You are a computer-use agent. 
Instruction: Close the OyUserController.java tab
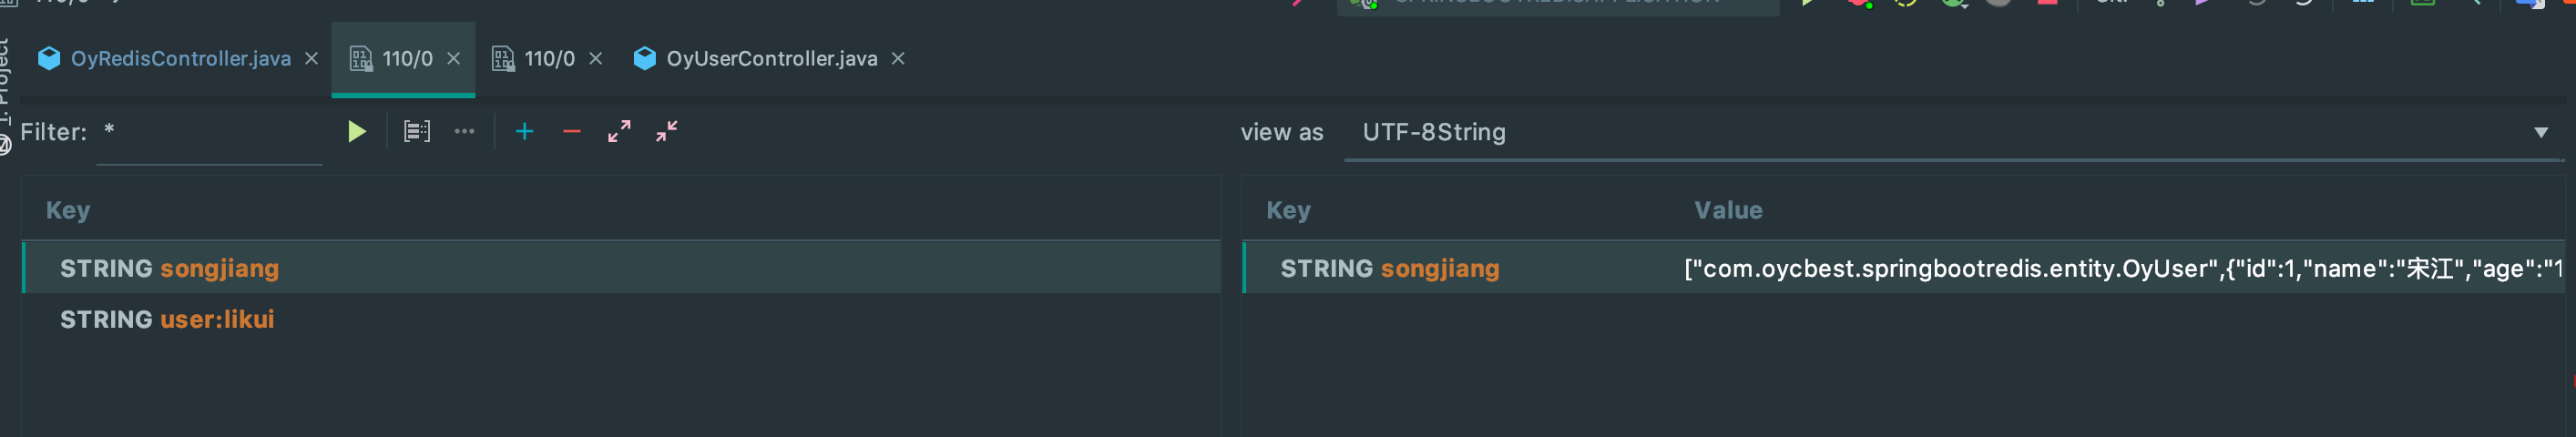click(898, 59)
